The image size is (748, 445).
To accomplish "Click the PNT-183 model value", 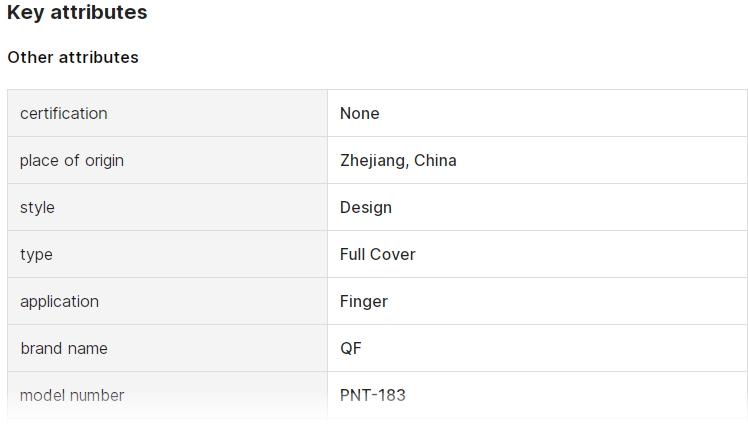I will coord(373,395).
